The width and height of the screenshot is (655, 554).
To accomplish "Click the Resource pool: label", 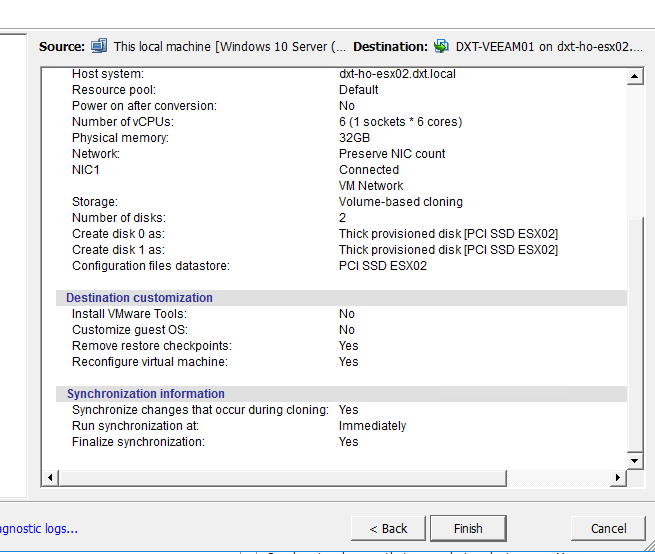I will [114, 90].
